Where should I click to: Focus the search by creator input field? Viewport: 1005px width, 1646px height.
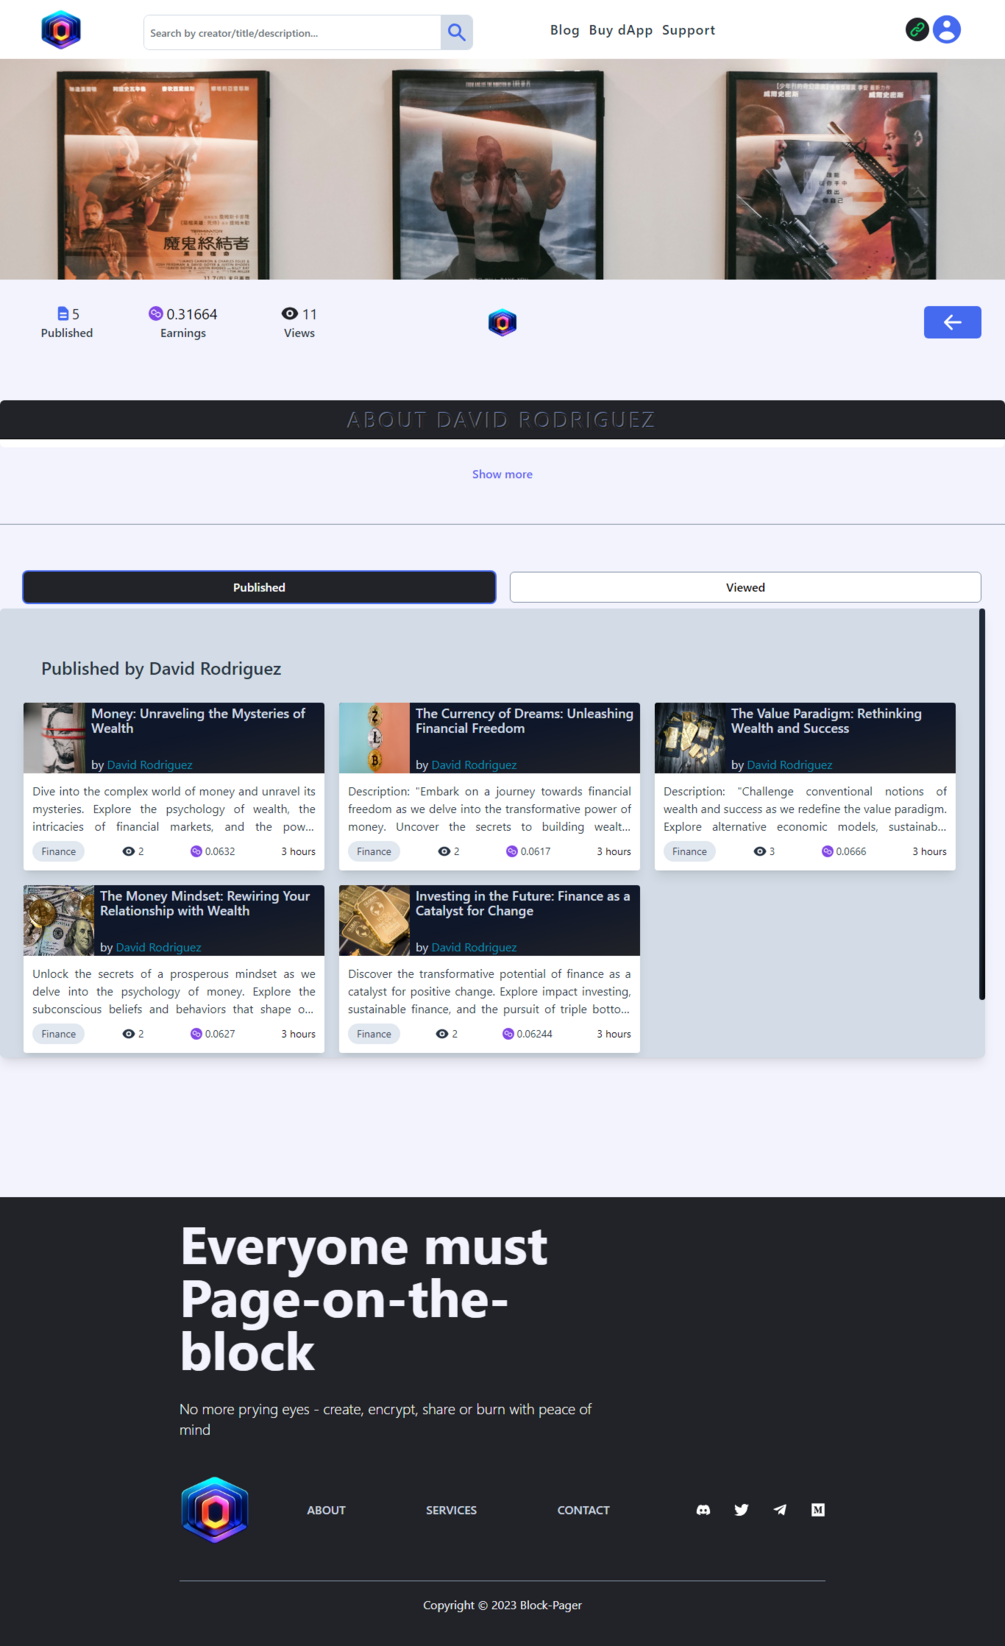(x=292, y=33)
